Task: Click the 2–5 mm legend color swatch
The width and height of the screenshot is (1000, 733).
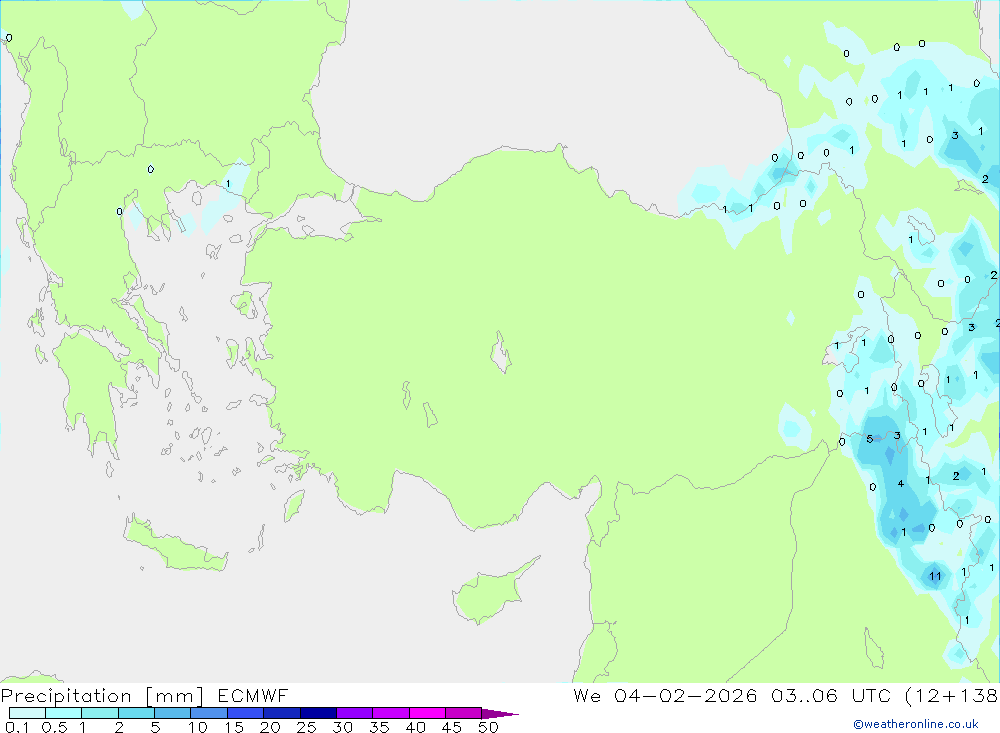Action: tap(136, 713)
